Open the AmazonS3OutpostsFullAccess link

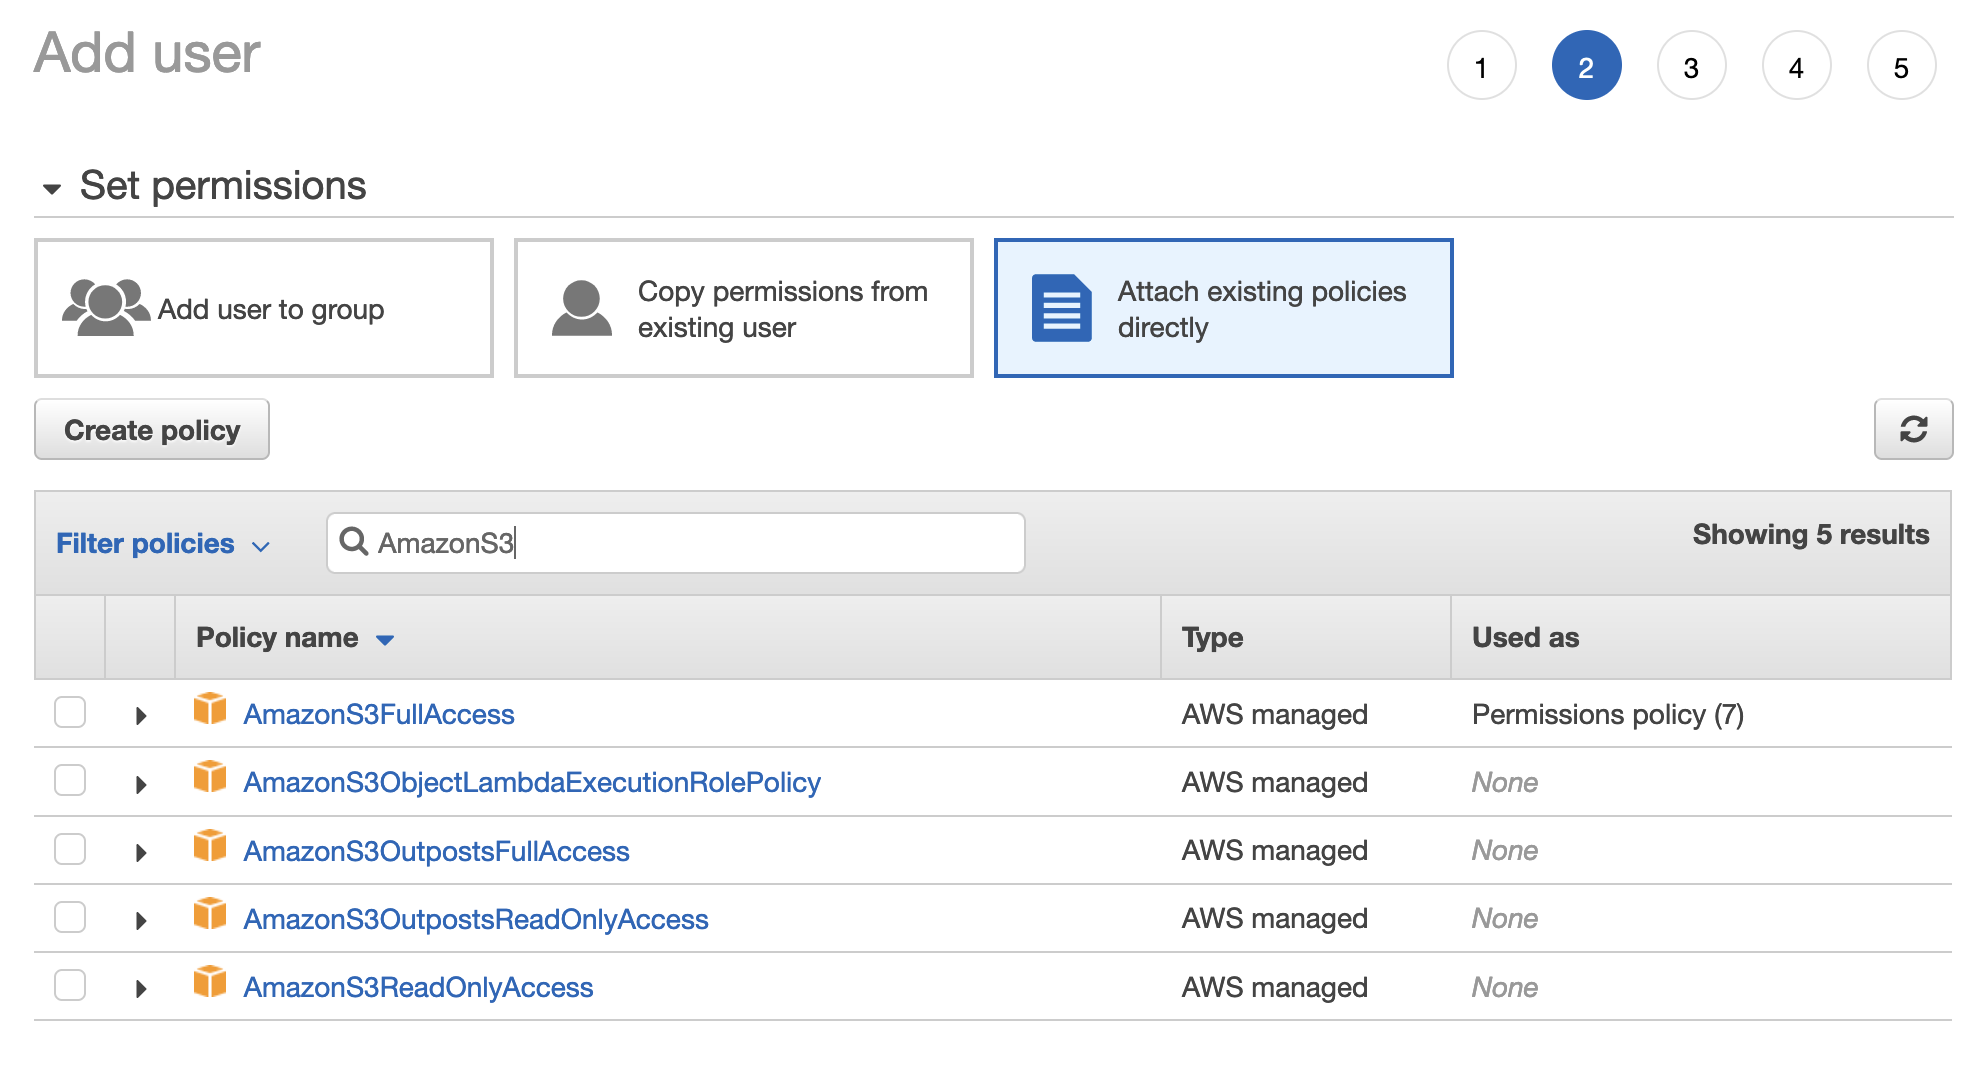pyautogui.click(x=436, y=851)
